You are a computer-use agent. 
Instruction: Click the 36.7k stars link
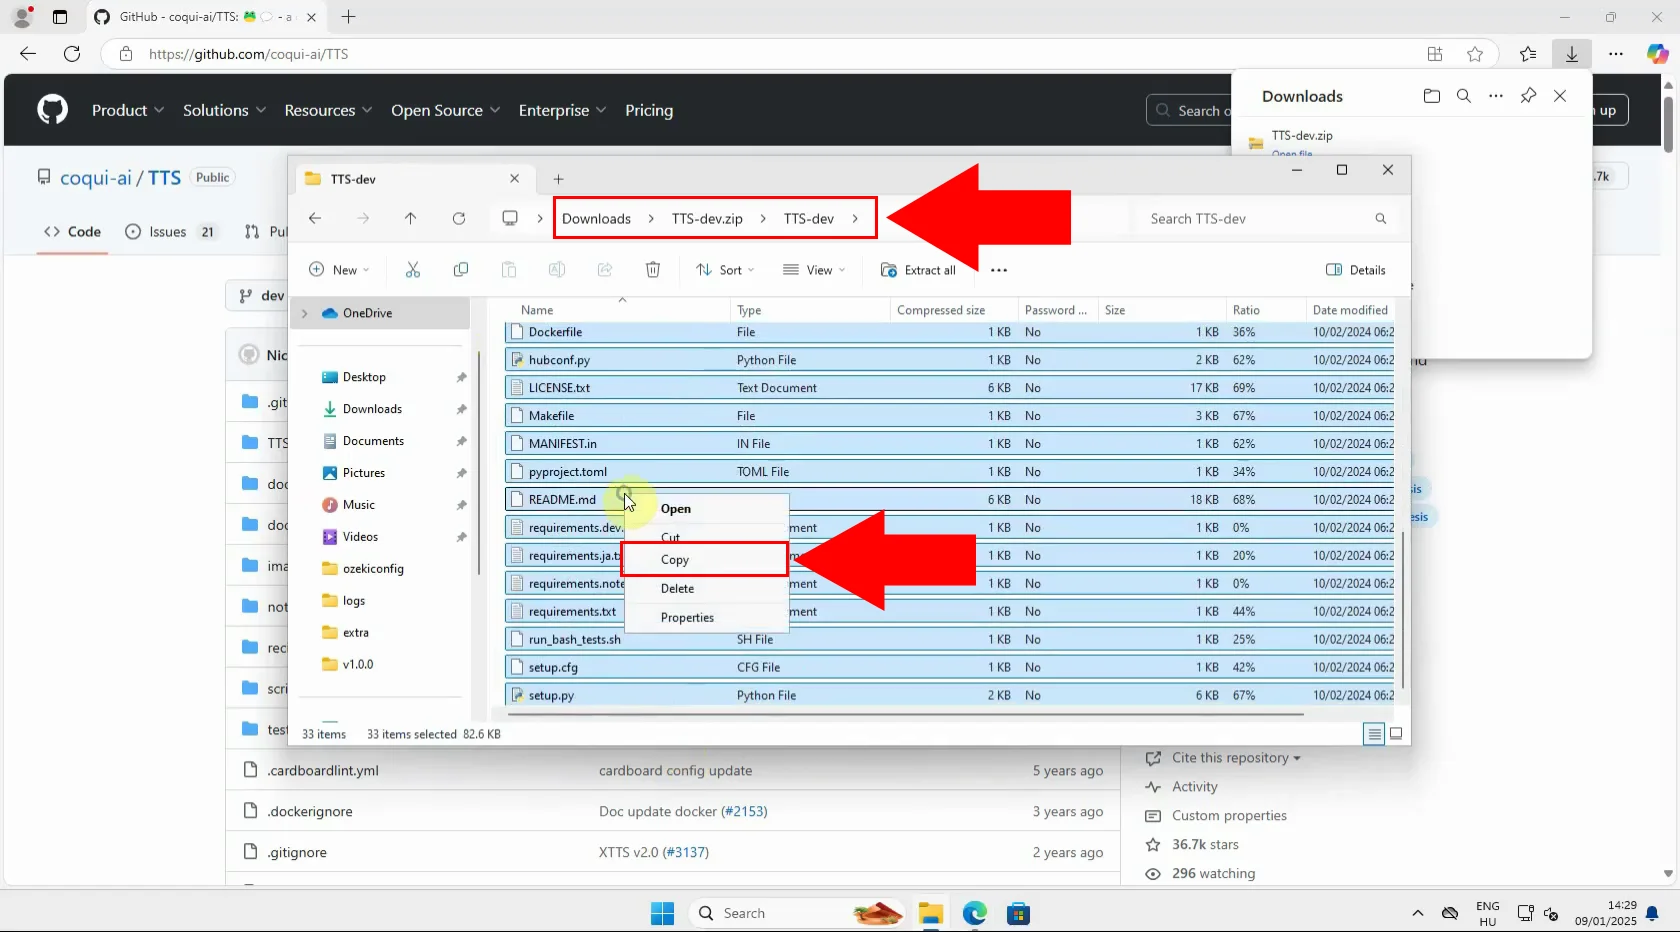click(1205, 845)
